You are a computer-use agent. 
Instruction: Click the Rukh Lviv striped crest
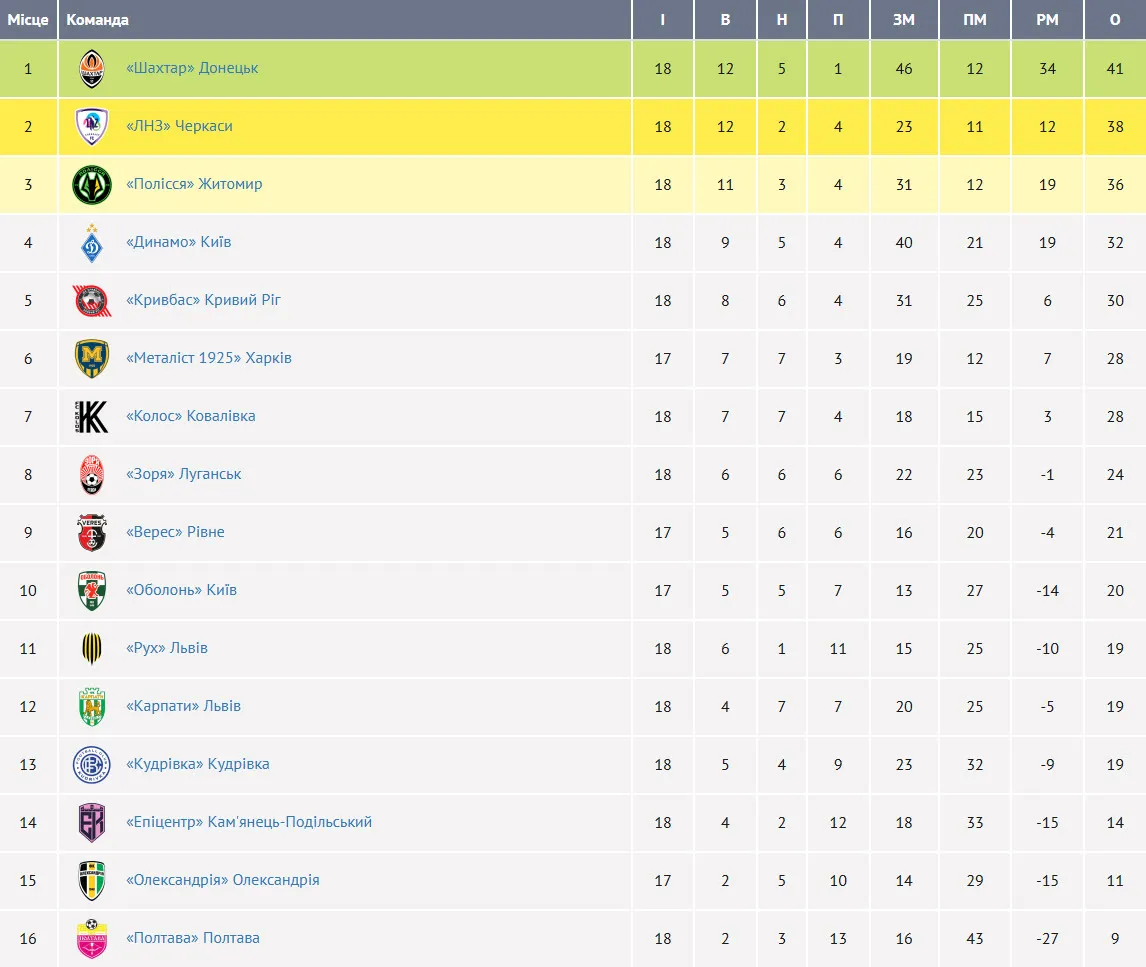92,649
